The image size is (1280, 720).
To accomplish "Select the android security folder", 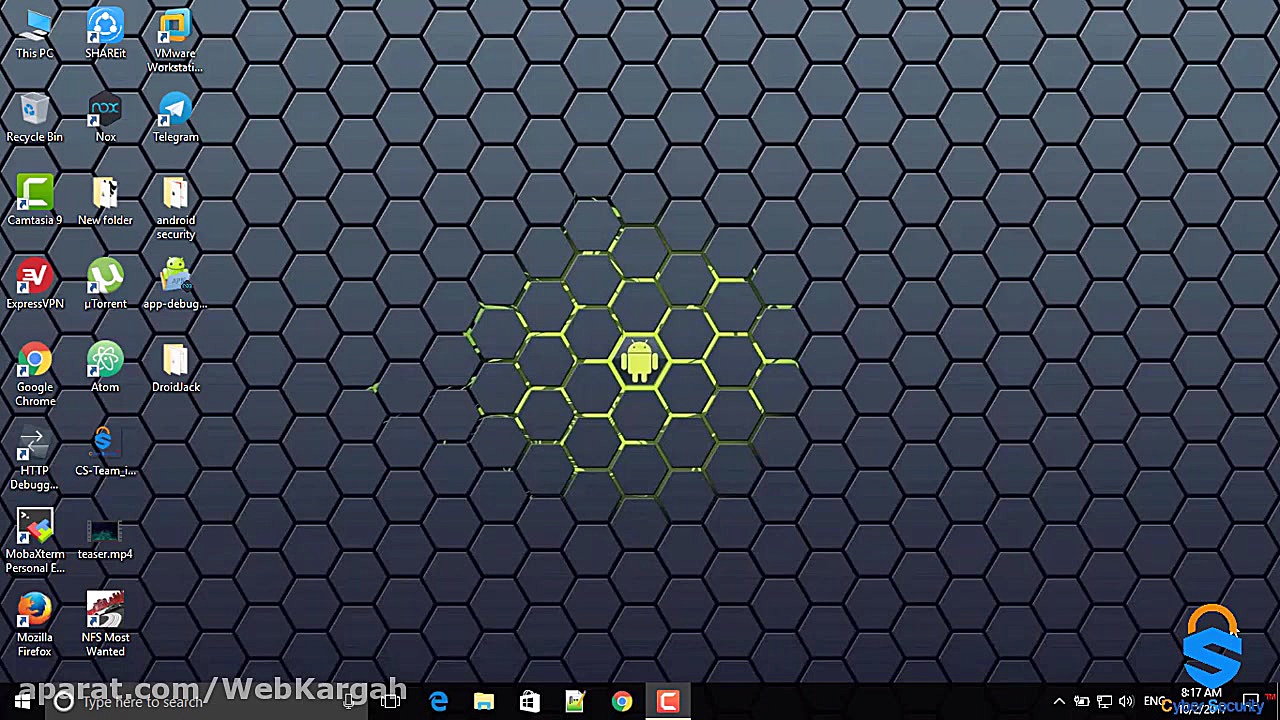I will pyautogui.click(x=175, y=208).
